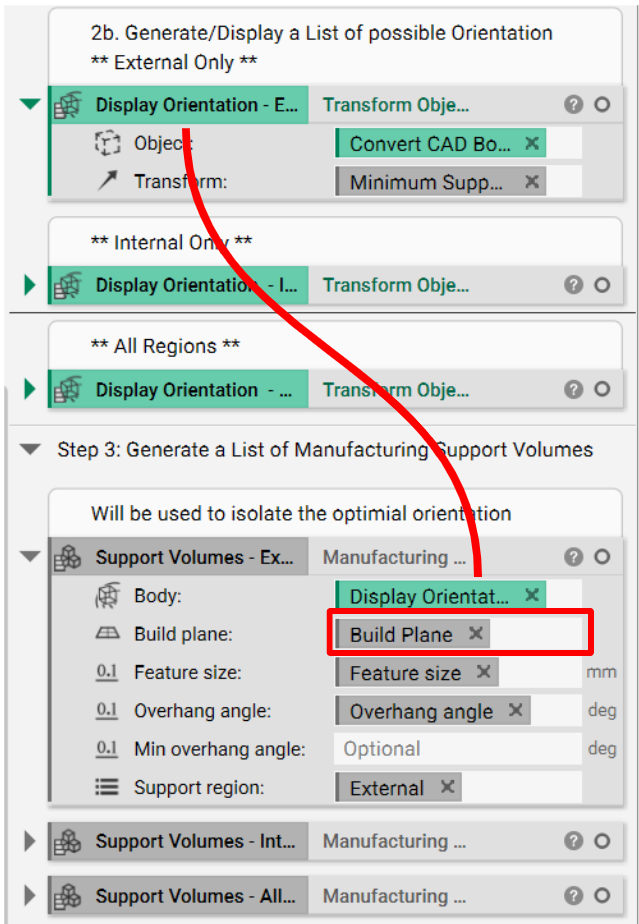
Task: Toggle circle on Support Volumes External block
Action: [602, 557]
